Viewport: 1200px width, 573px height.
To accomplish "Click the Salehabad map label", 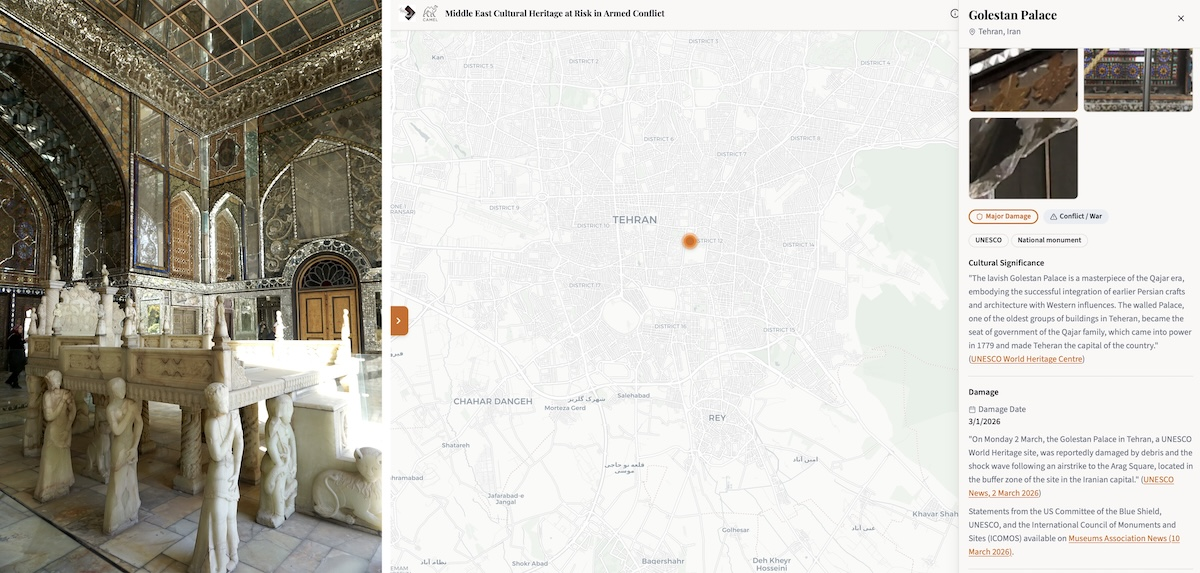I will (x=634, y=395).
